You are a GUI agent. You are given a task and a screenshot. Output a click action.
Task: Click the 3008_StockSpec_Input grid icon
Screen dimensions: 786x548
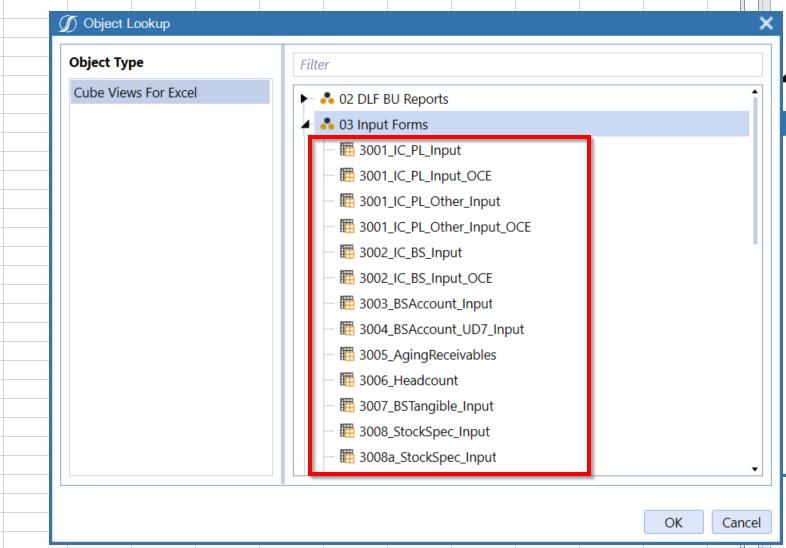(347, 432)
